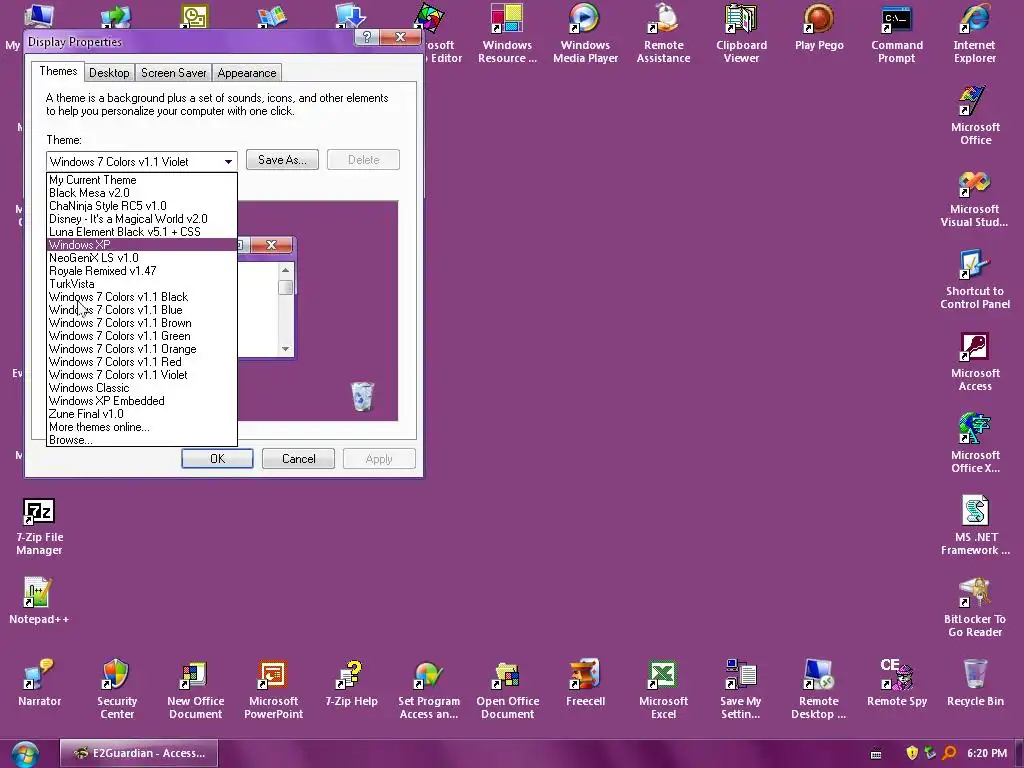
Task: Select Windows 7 Colors v1.1 Orange
Action: click(x=142, y=349)
